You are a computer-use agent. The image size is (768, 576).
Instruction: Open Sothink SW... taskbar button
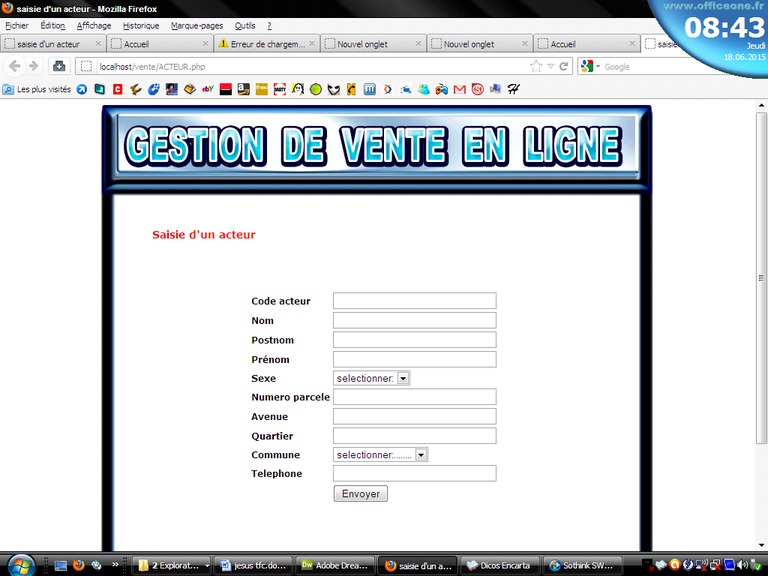pyautogui.click(x=582, y=565)
